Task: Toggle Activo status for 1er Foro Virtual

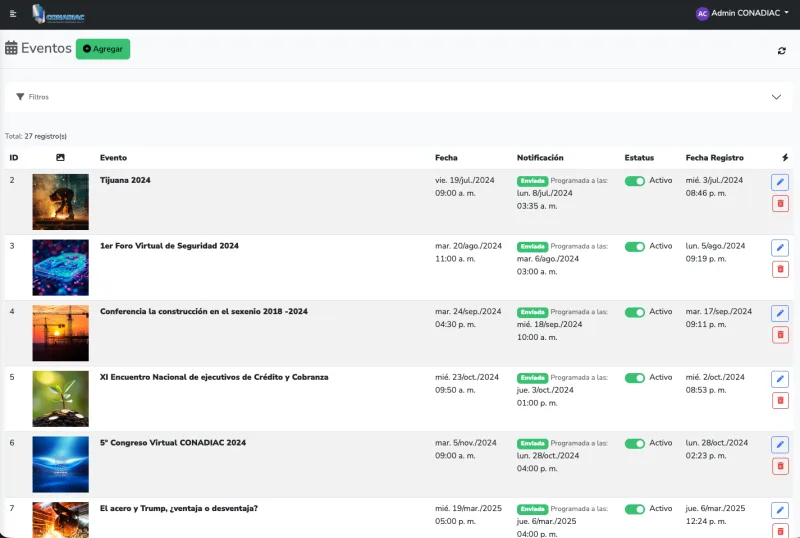Action: click(x=635, y=247)
